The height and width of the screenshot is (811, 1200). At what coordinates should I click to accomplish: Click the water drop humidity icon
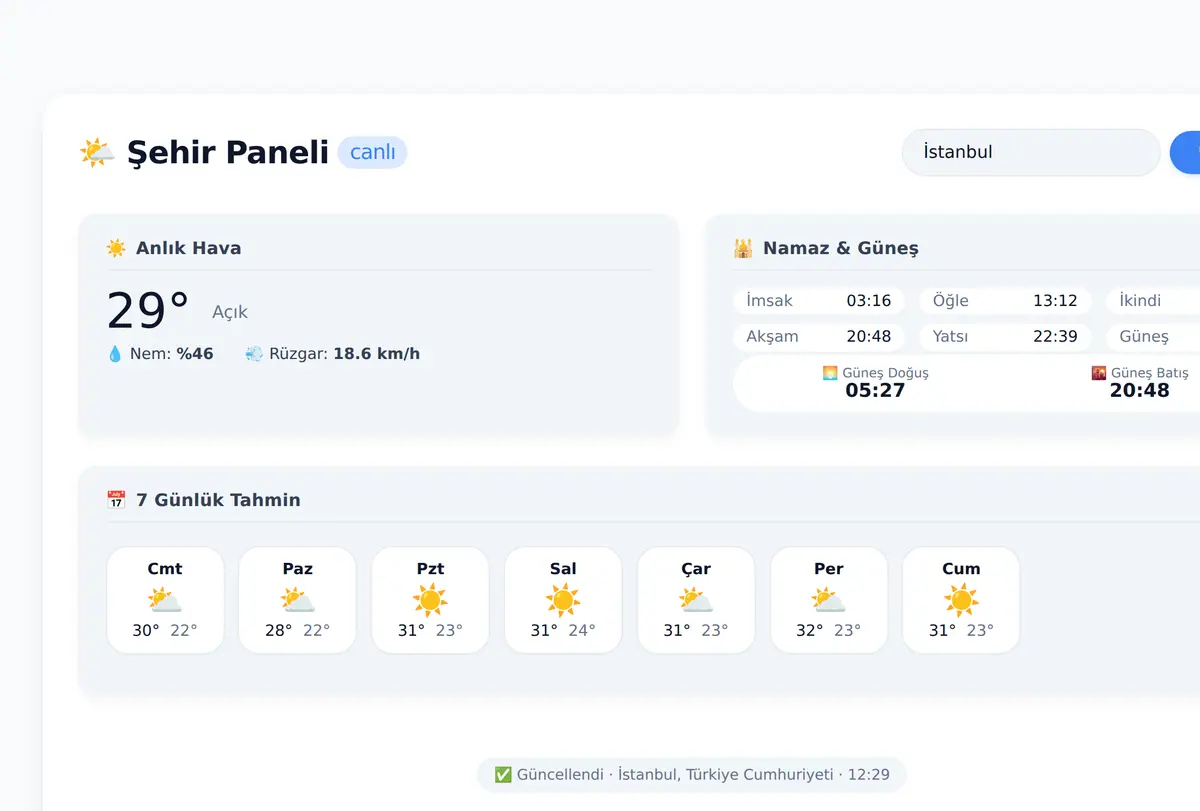tap(115, 354)
